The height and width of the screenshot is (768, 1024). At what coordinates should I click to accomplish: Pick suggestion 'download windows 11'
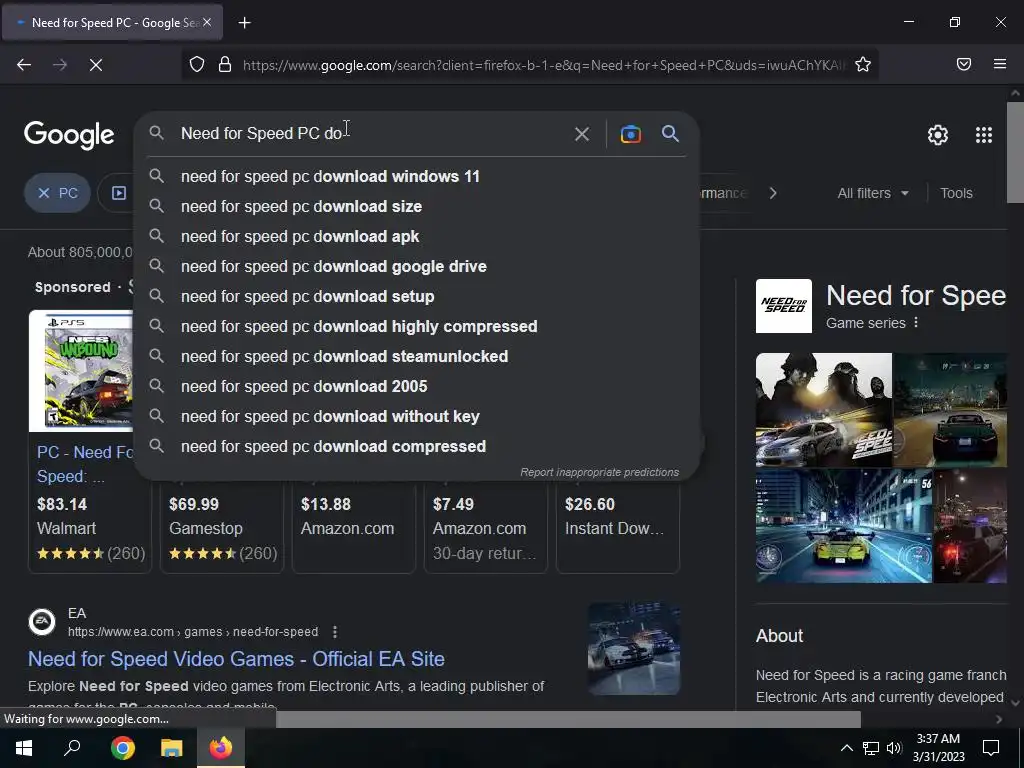417,176
